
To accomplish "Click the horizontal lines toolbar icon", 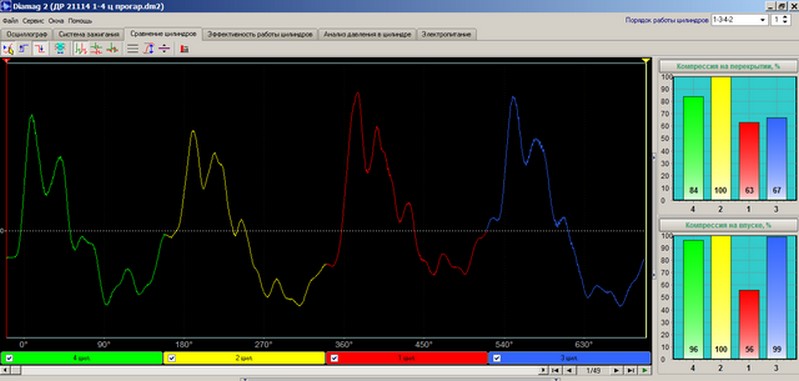I will (132, 49).
